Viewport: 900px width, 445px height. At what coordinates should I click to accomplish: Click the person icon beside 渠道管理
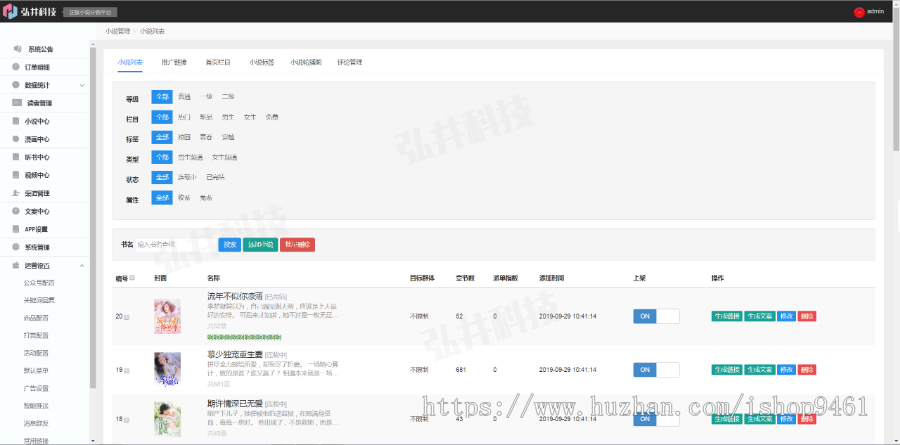coord(16,194)
